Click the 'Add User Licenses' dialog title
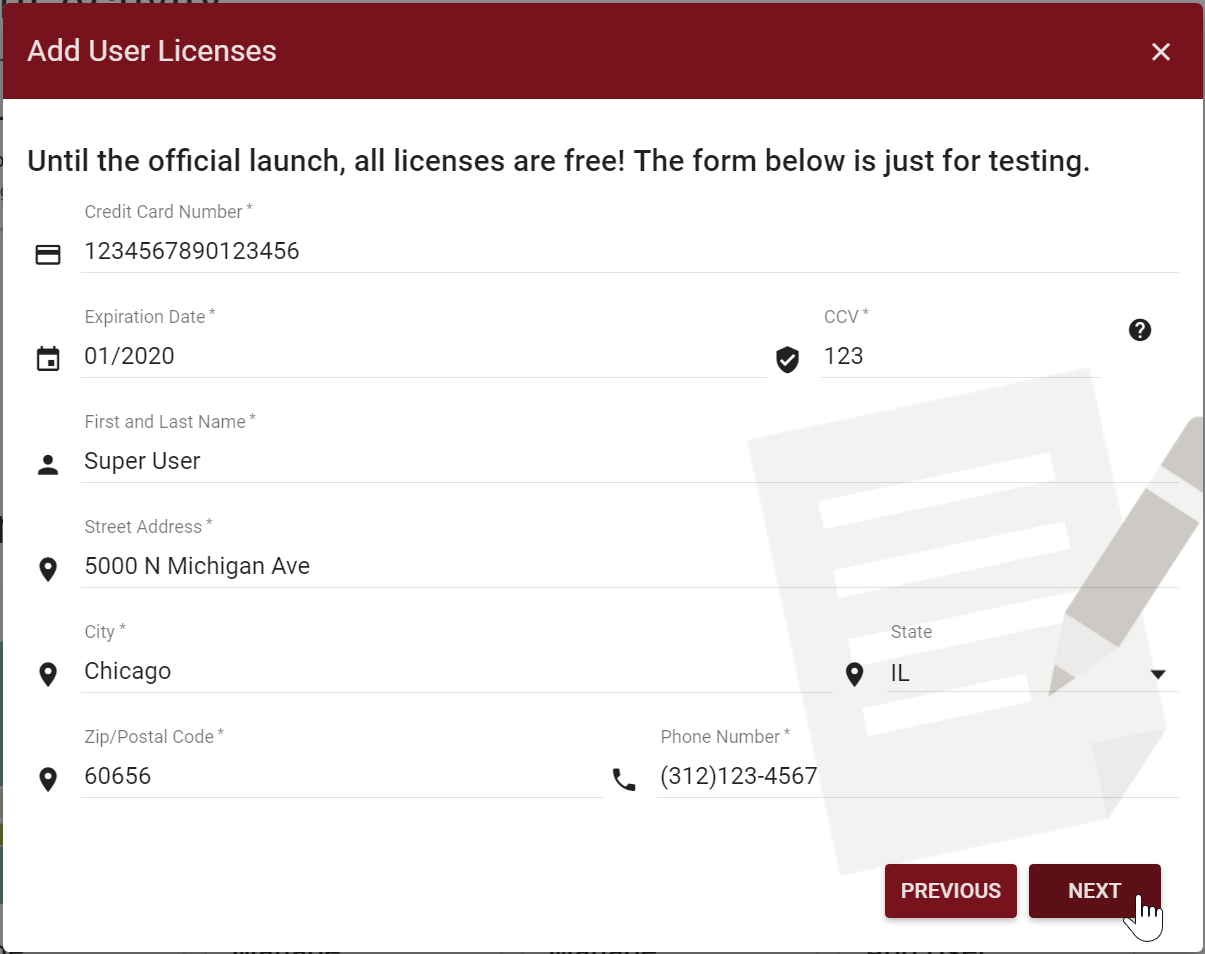Viewport: 1205px width, 954px height. point(152,51)
